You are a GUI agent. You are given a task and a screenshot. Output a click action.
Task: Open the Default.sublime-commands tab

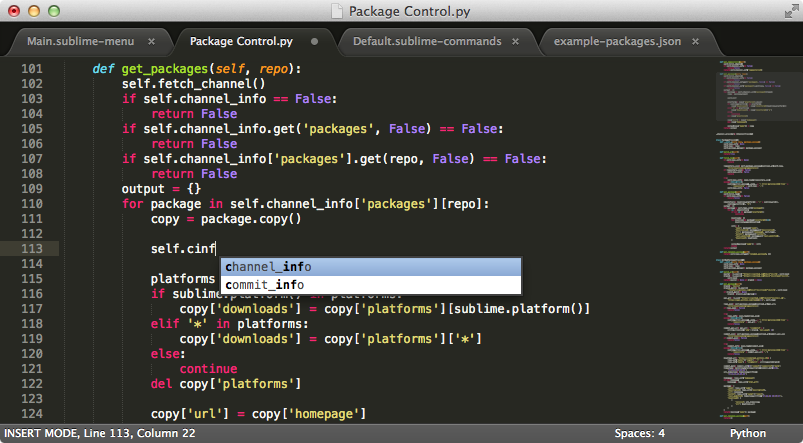[427, 42]
